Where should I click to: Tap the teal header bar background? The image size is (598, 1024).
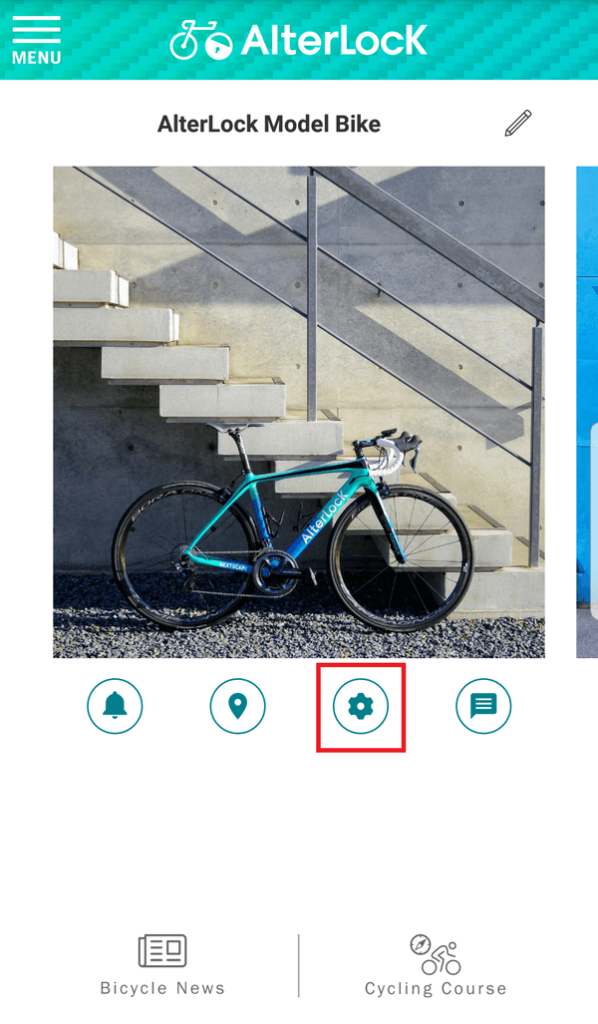(509, 40)
